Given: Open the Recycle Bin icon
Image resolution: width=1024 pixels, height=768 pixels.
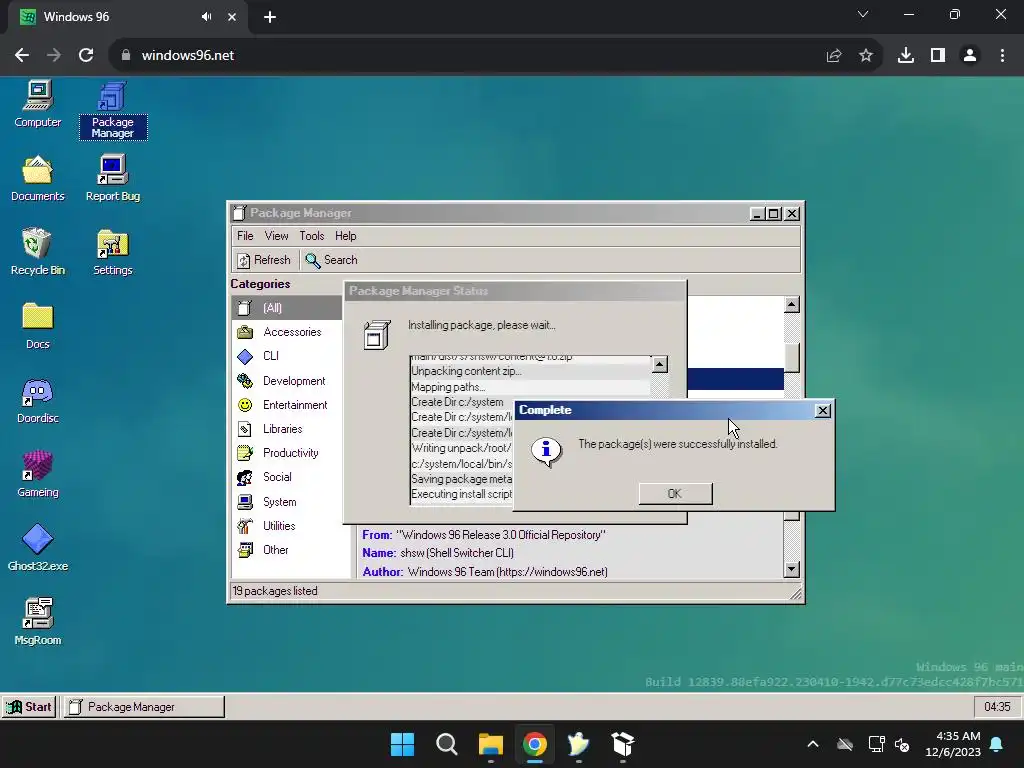Looking at the screenshot, I should 37,252.
